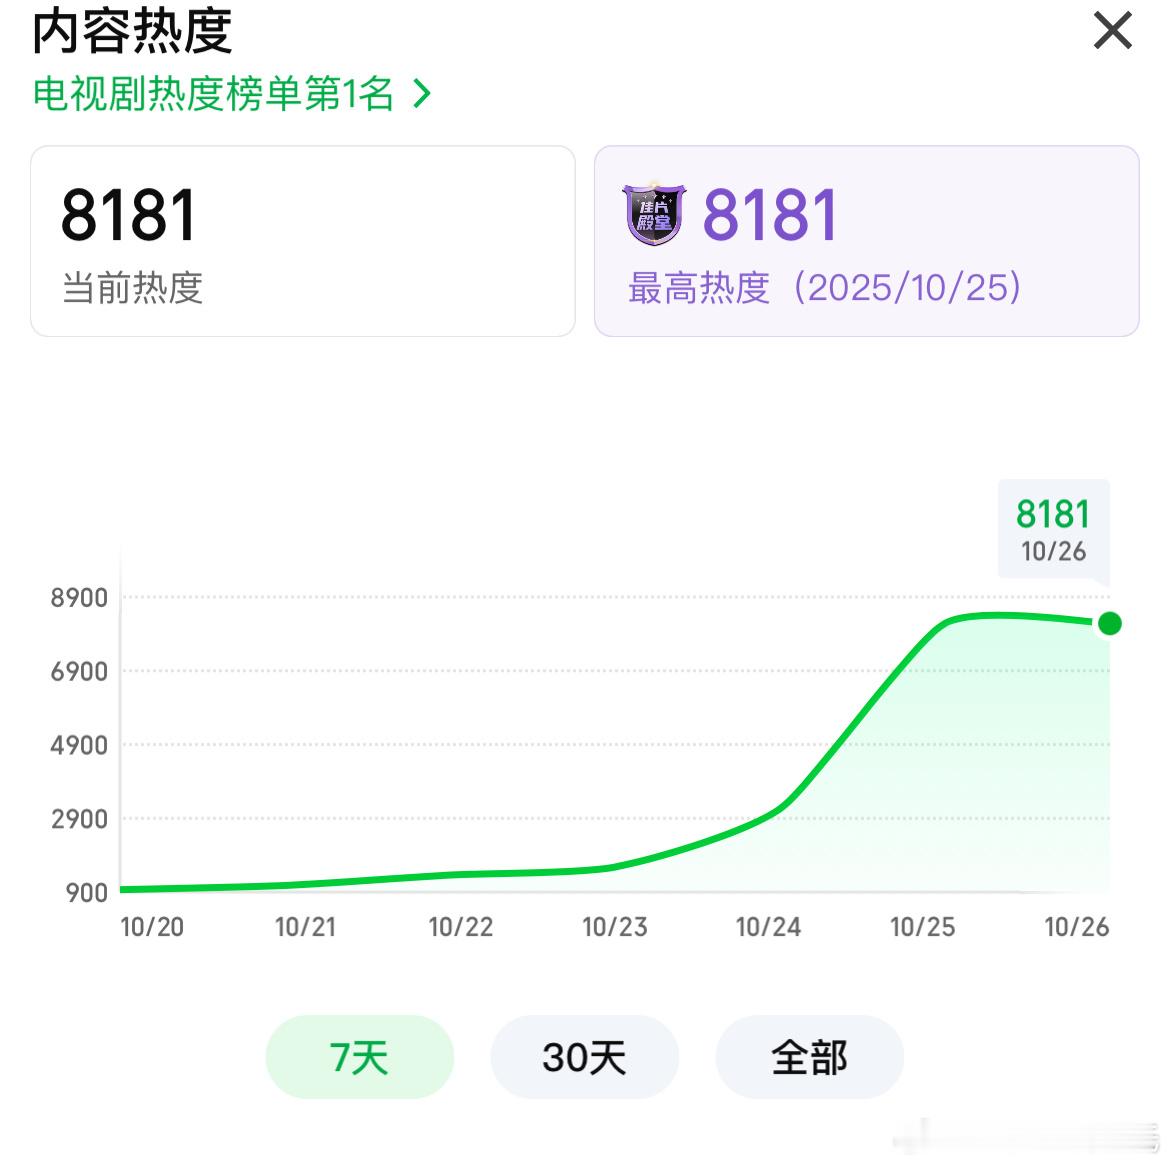Click the black 8181 current value

pyautogui.click(x=128, y=215)
